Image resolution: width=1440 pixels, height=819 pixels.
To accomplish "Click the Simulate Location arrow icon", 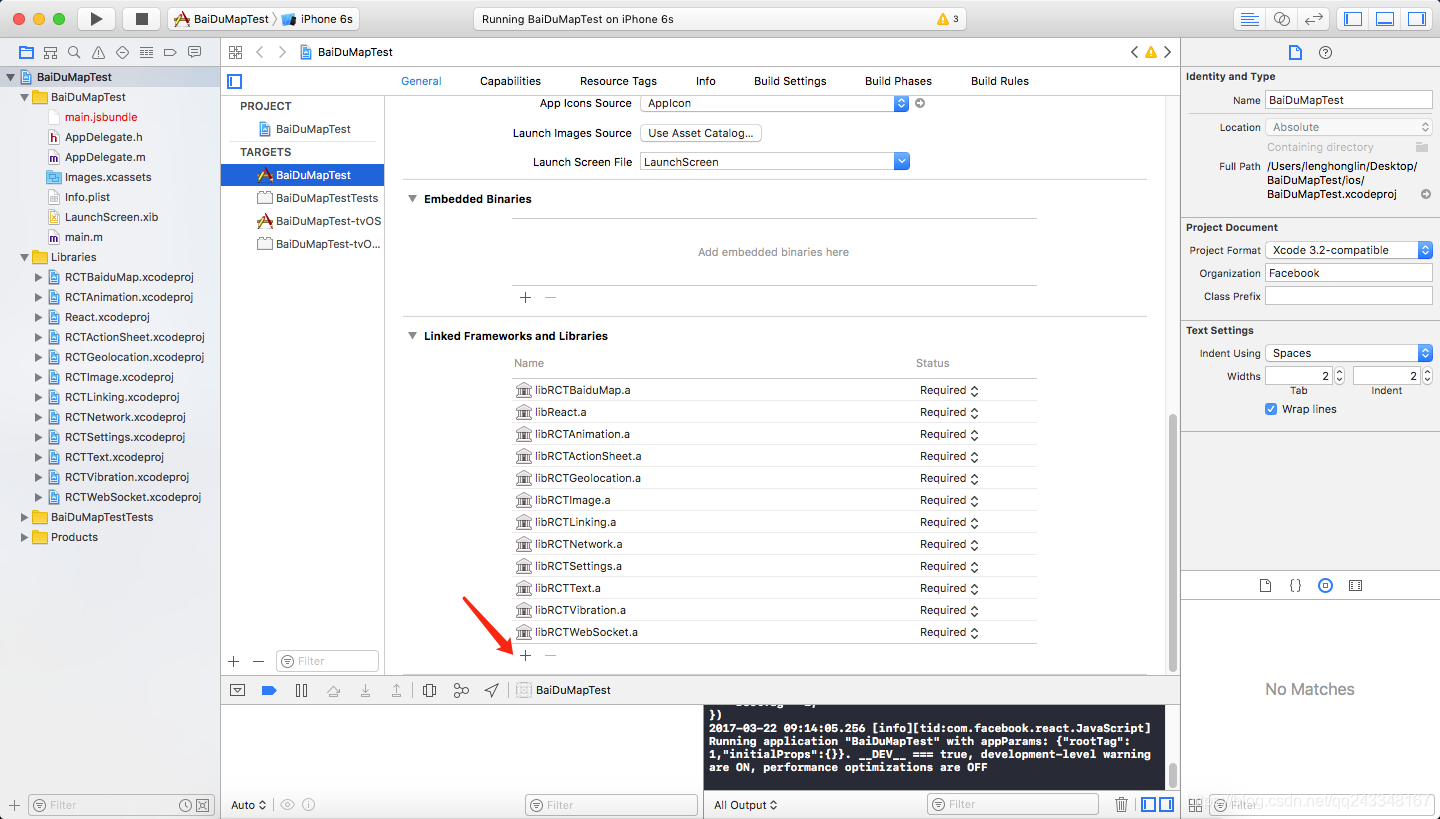I will [492, 690].
